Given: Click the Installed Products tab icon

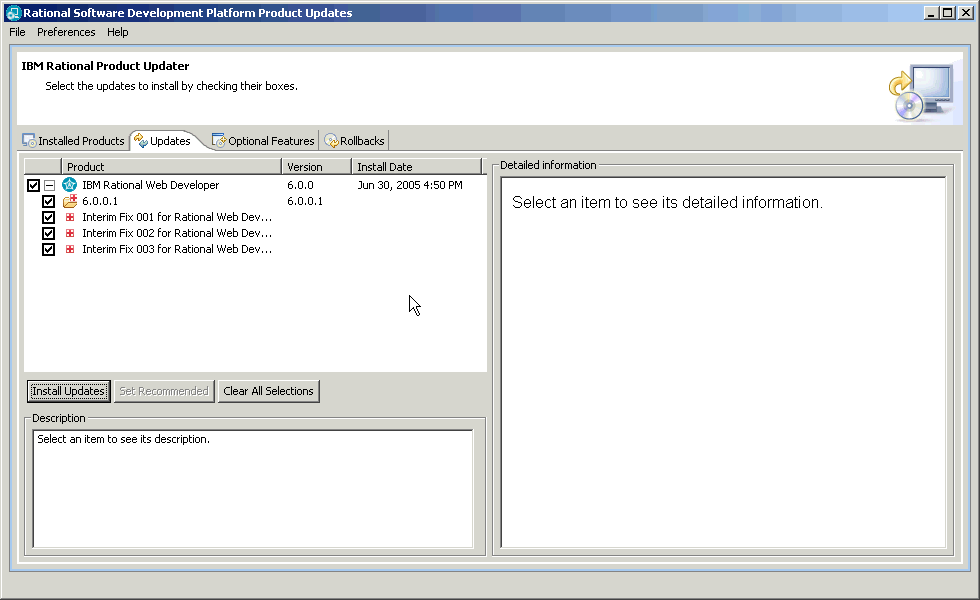Looking at the screenshot, I should [29, 141].
